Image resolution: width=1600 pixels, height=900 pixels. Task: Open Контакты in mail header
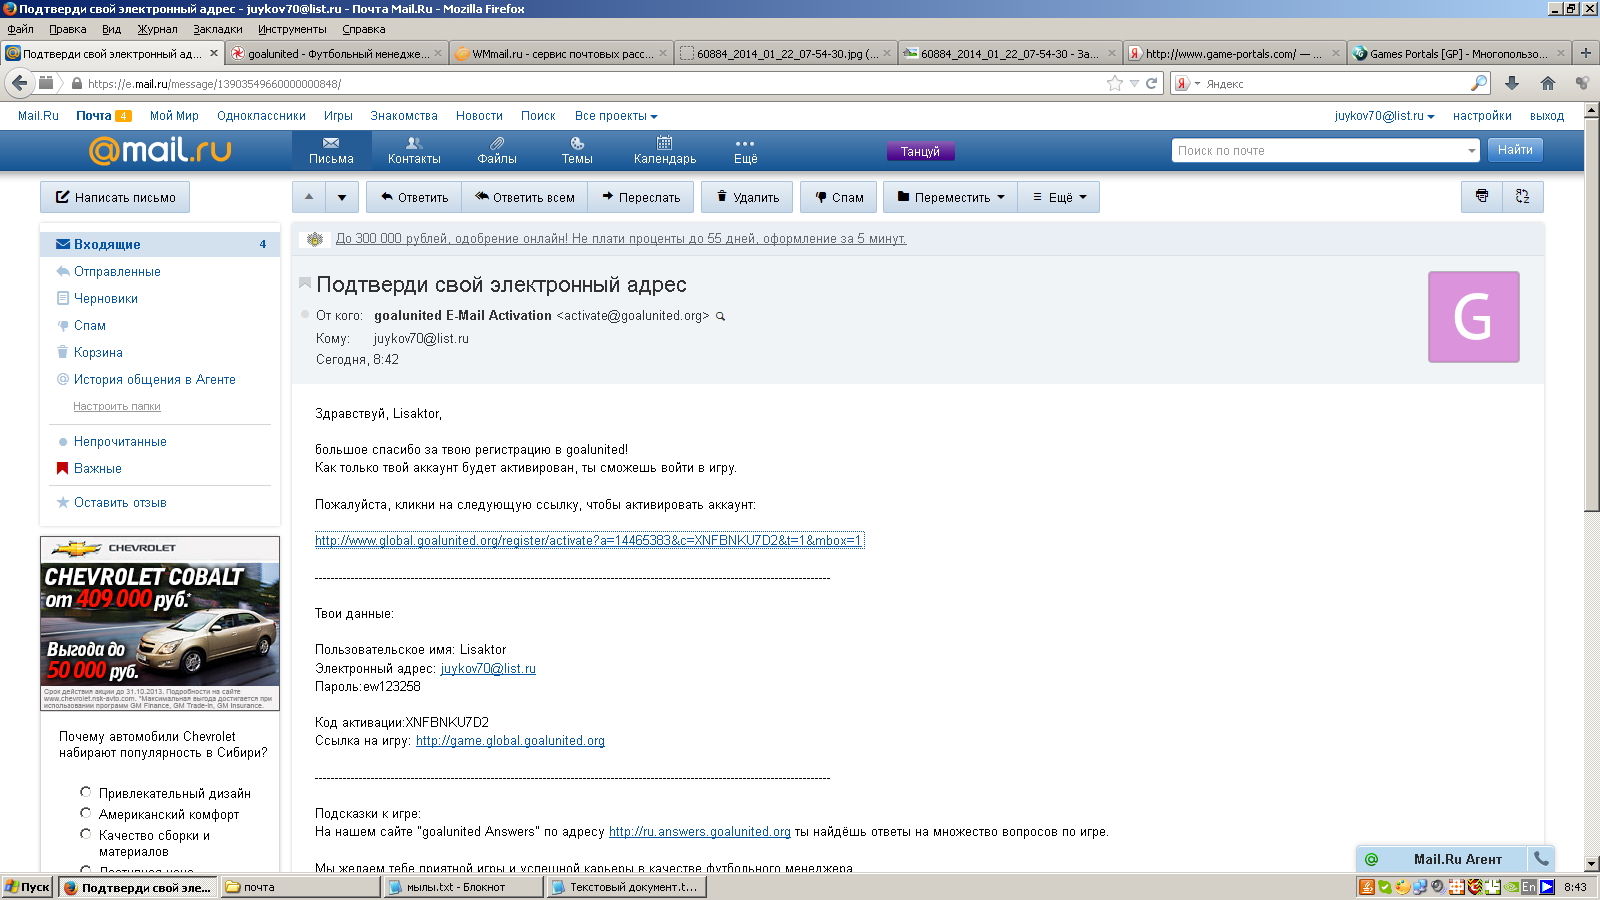(414, 151)
